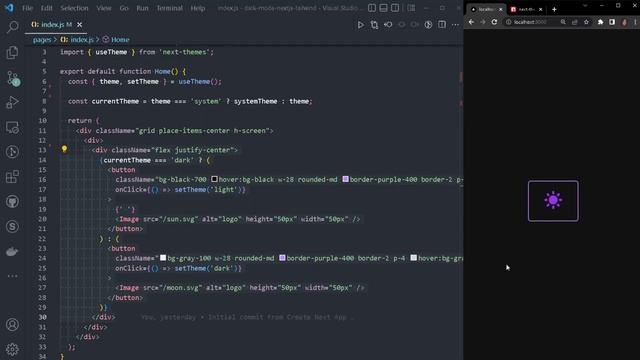Open the GitHub view in activity bar
640x360 pixels.
click(x=12, y=202)
